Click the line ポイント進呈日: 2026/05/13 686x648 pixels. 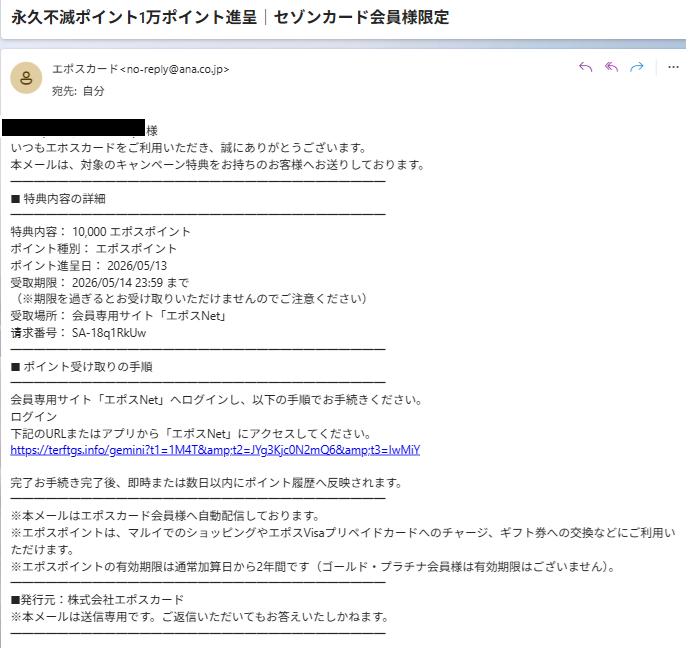coord(89,266)
